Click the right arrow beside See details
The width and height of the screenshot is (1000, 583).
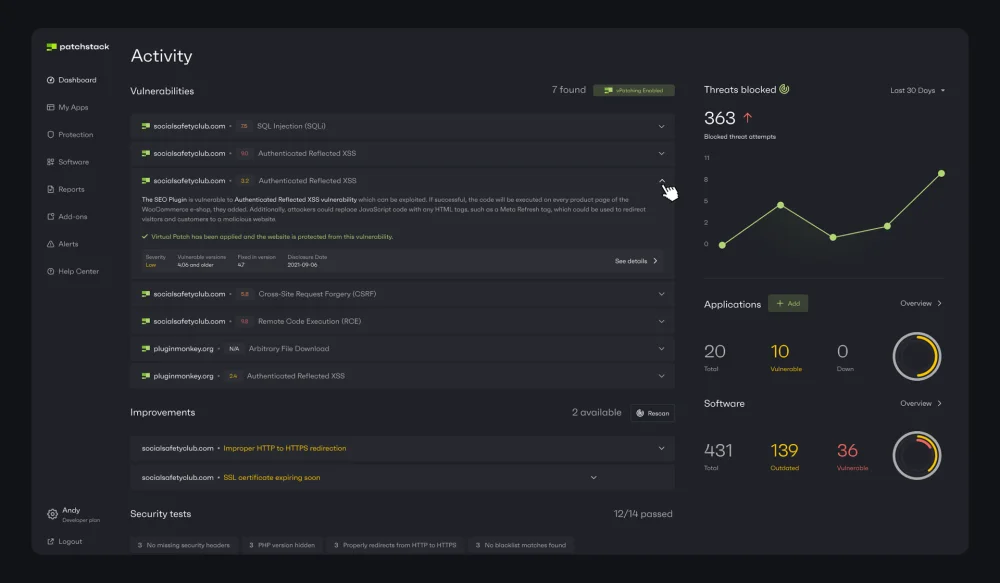[655, 261]
